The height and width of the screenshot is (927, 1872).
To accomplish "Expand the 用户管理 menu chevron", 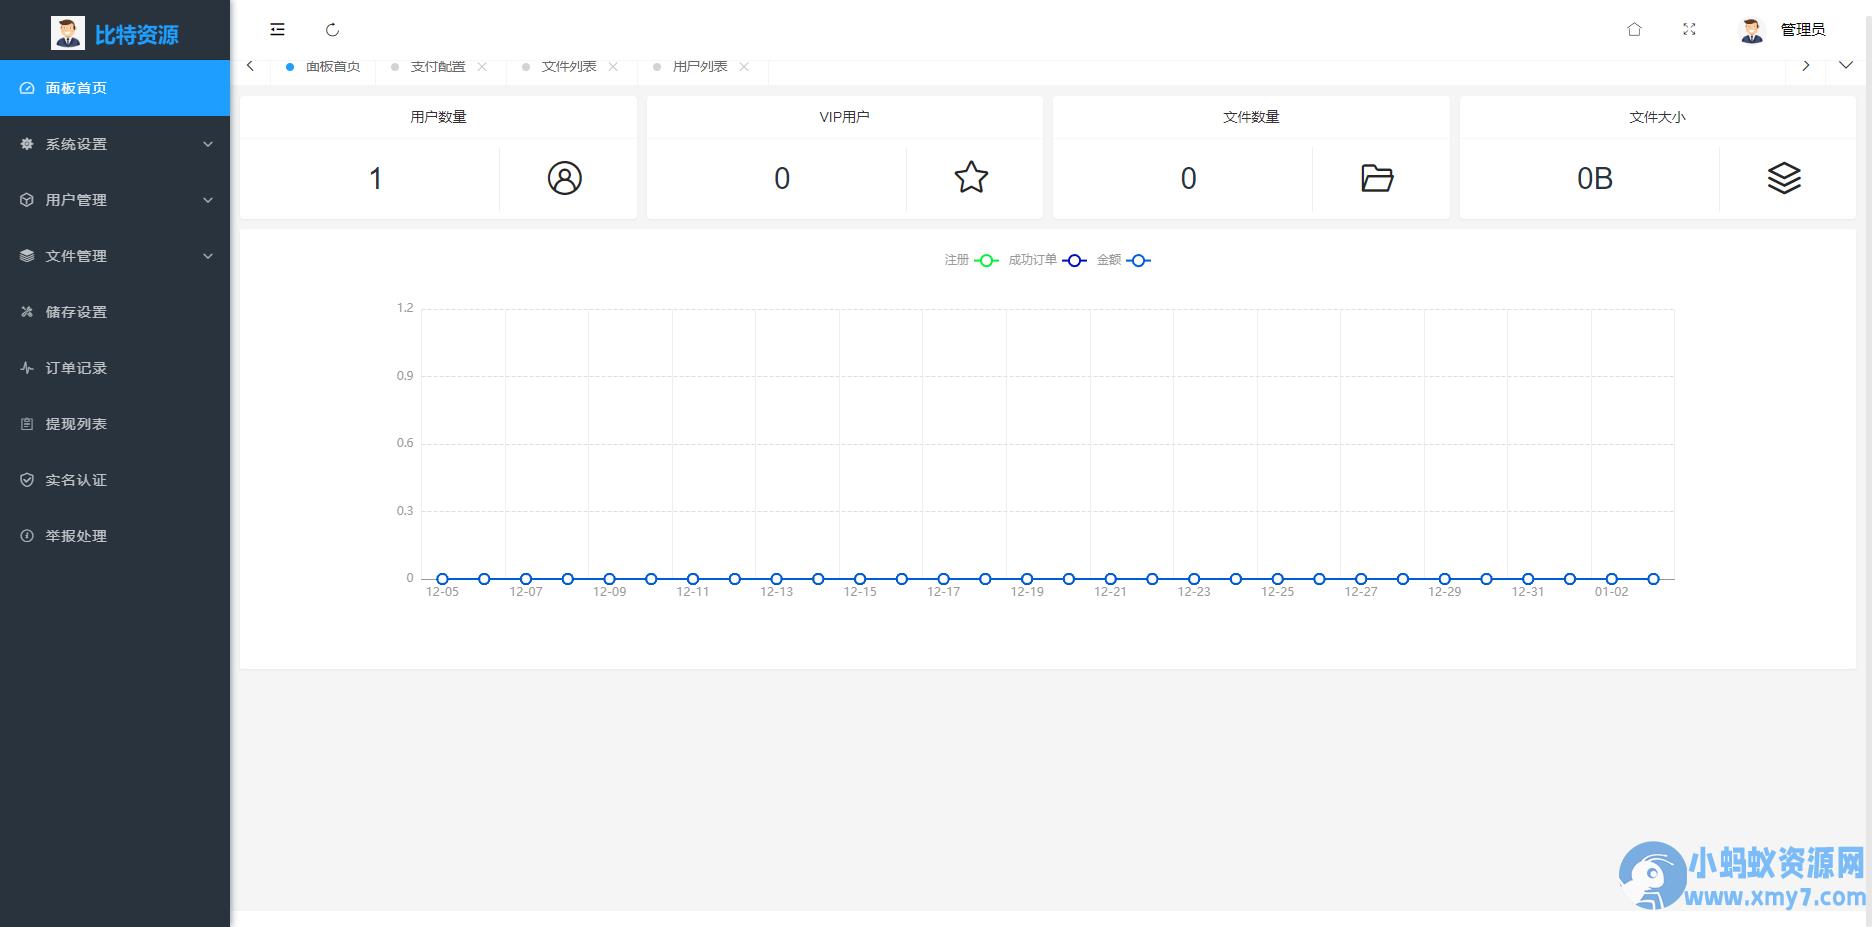I will (x=208, y=200).
